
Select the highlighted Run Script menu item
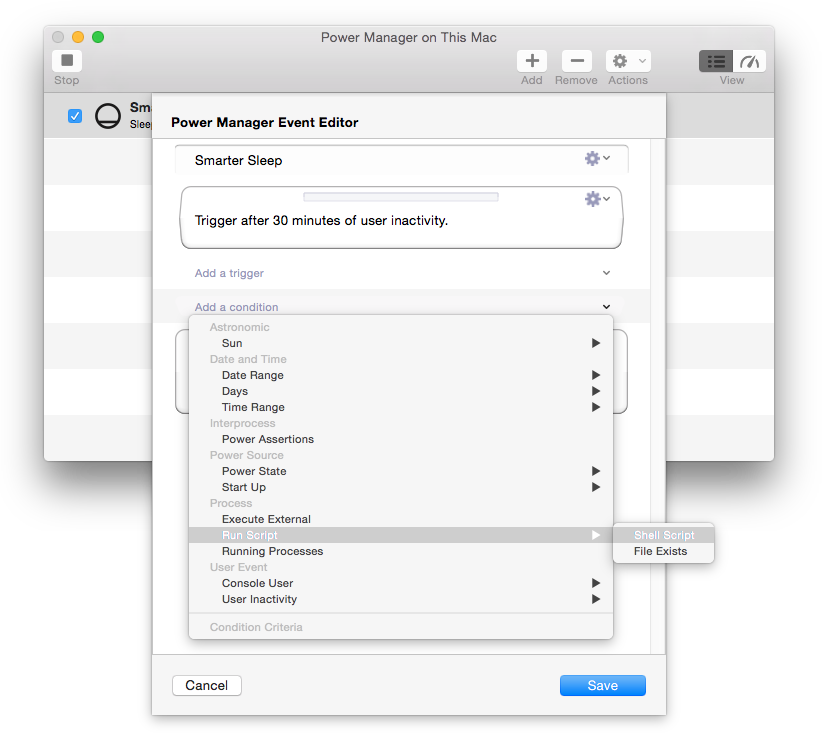click(401, 535)
